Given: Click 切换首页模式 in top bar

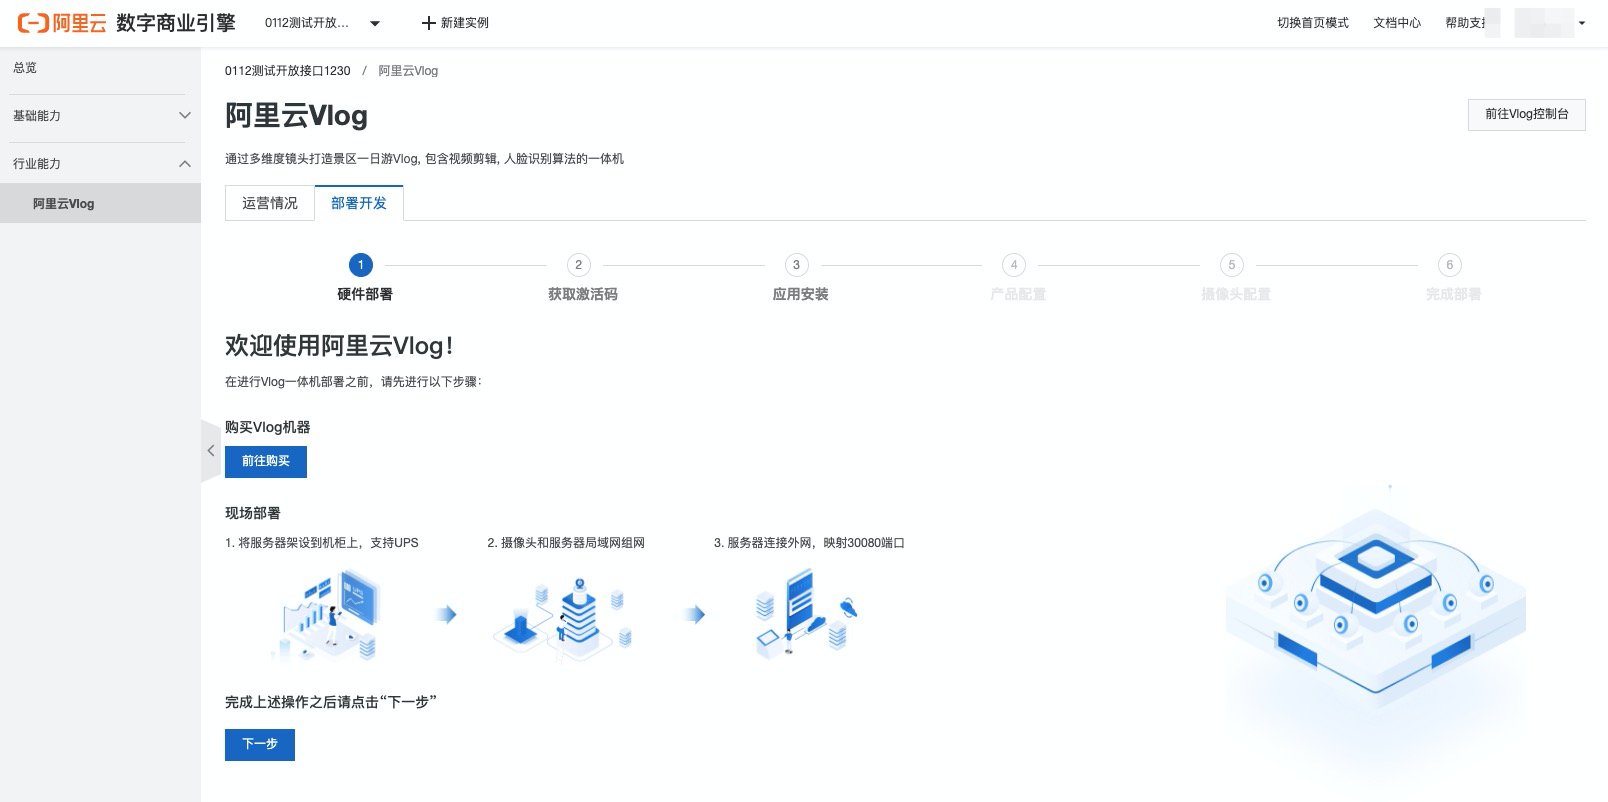Looking at the screenshot, I should [x=1312, y=23].
